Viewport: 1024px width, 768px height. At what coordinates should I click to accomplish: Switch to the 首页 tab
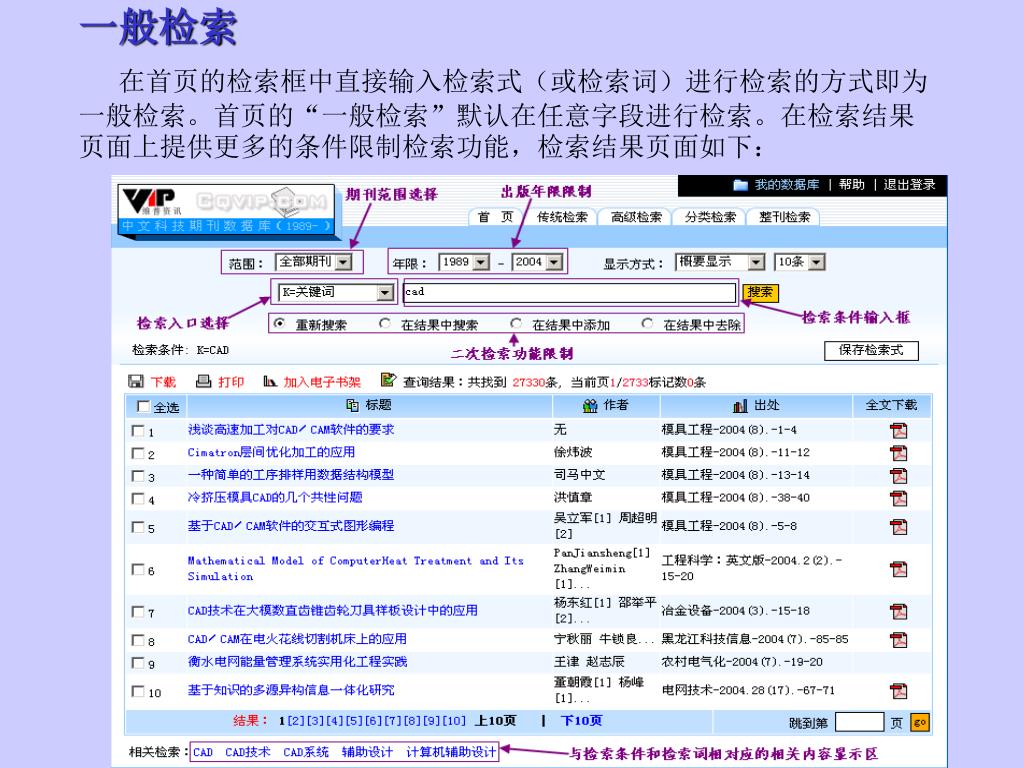pyautogui.click(x=496, y=217)
